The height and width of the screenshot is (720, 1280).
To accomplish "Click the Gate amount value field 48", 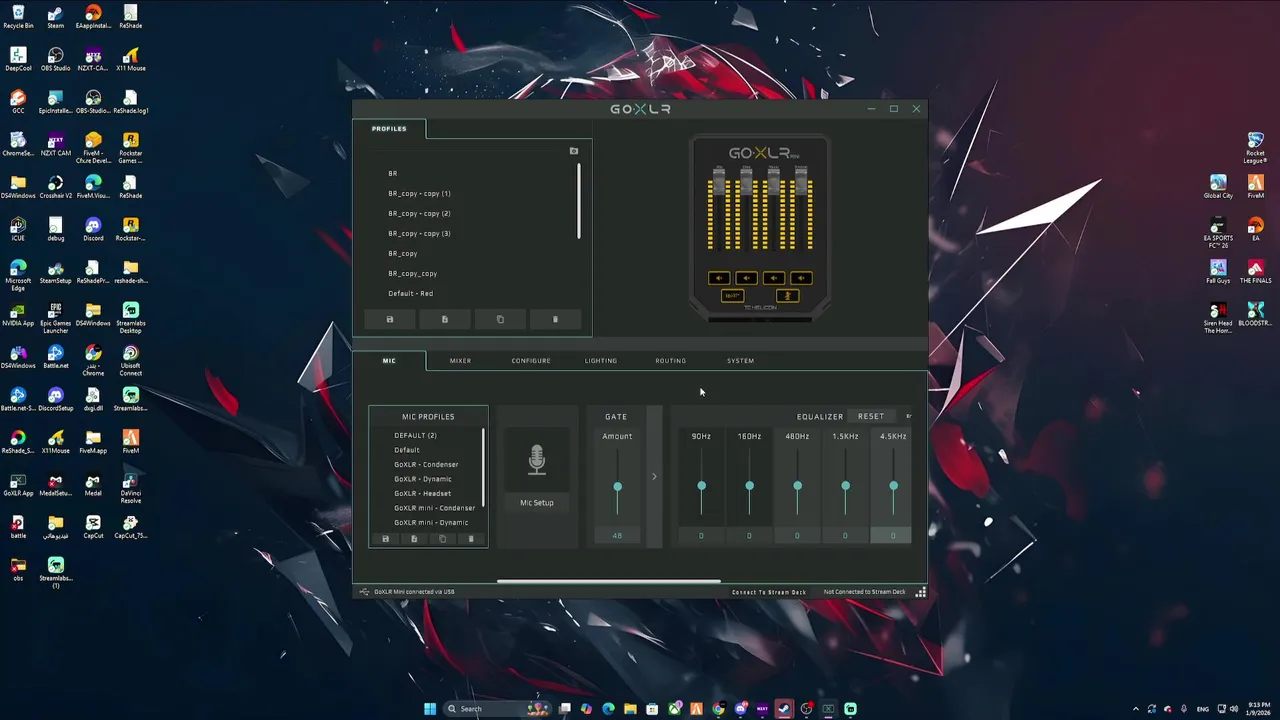I will (x=617, y=536).
